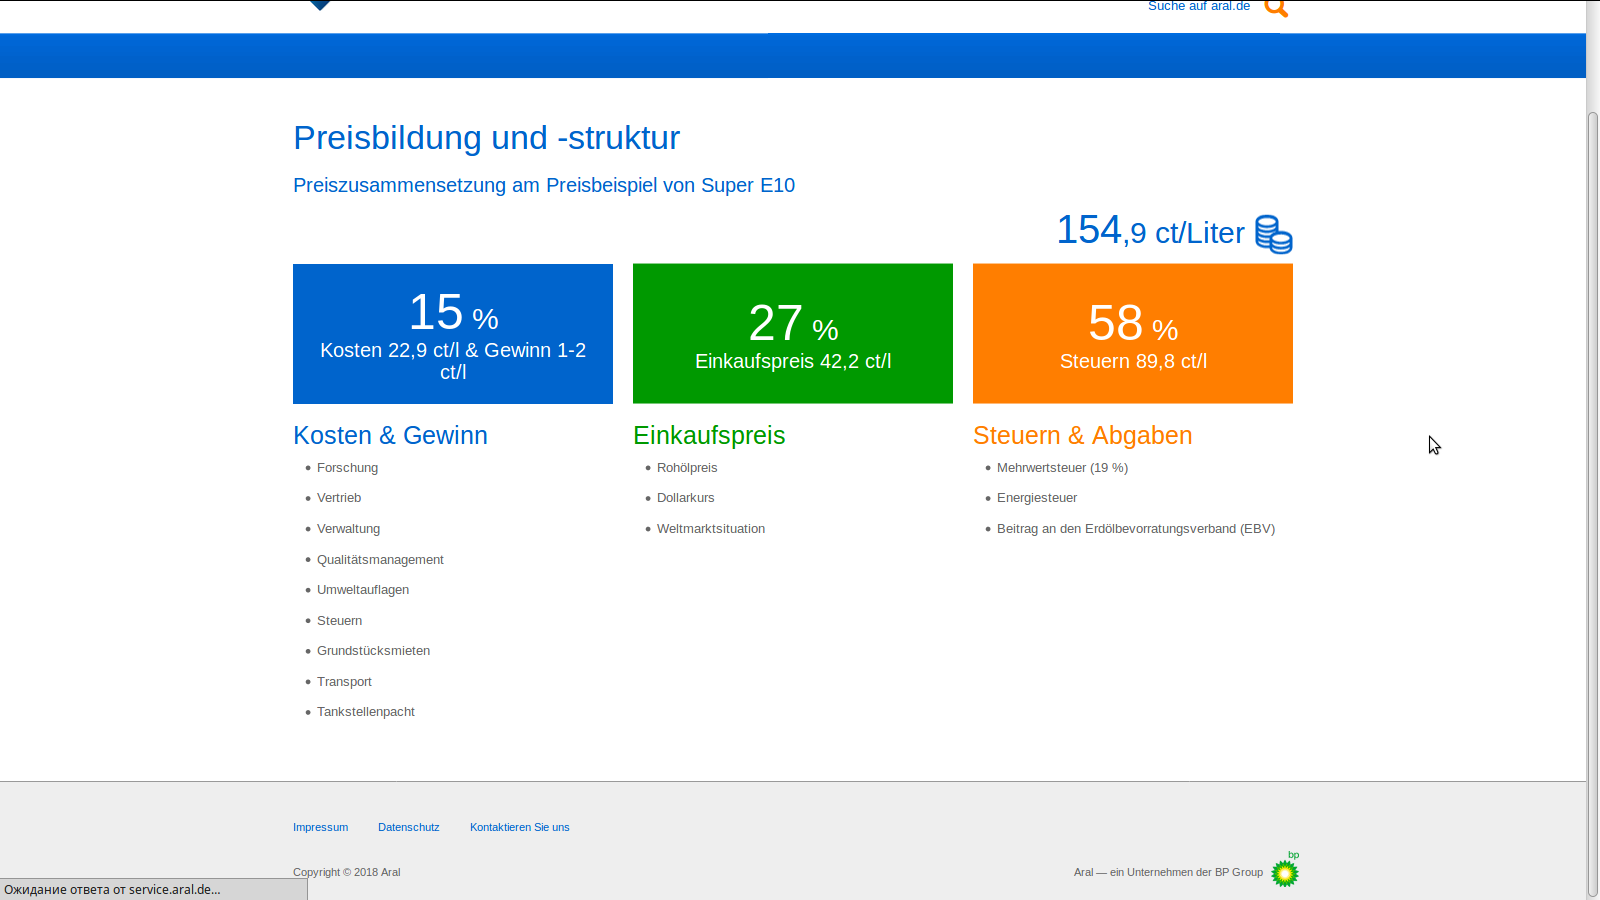Click the blue coin stack icon

(1274, 235)
